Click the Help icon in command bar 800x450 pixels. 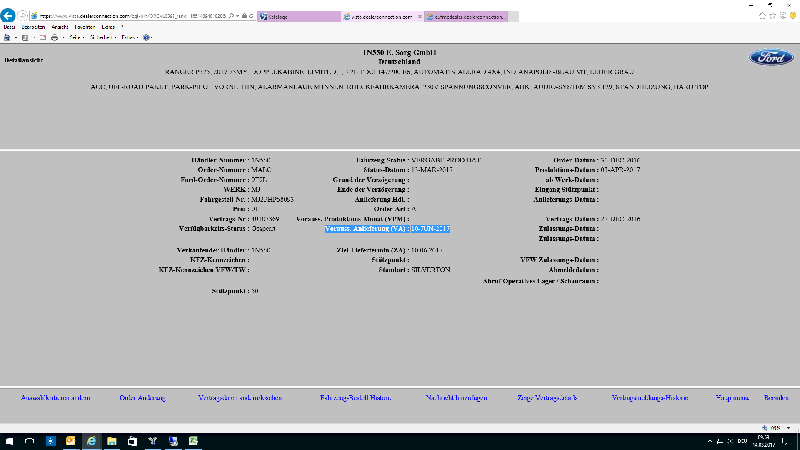[x=147, y=38]
